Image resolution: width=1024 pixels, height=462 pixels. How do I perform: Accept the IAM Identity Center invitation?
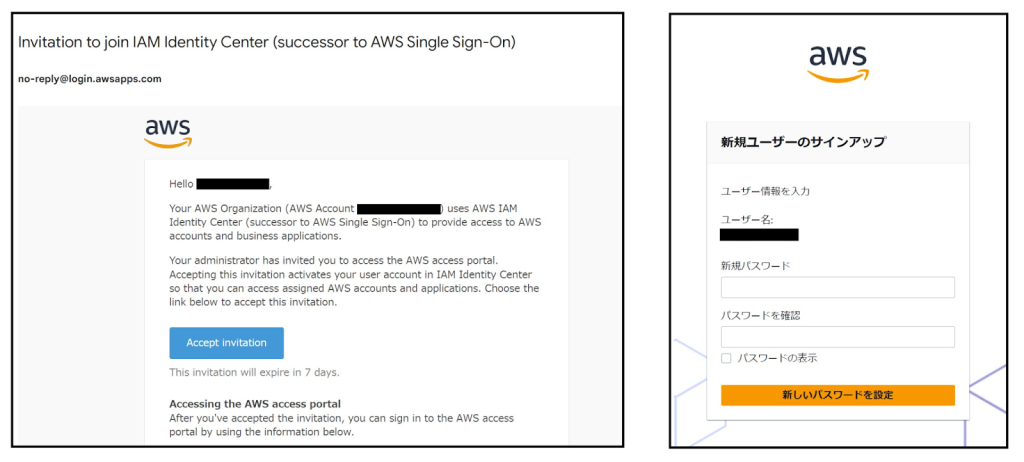[x=227, y=343]
